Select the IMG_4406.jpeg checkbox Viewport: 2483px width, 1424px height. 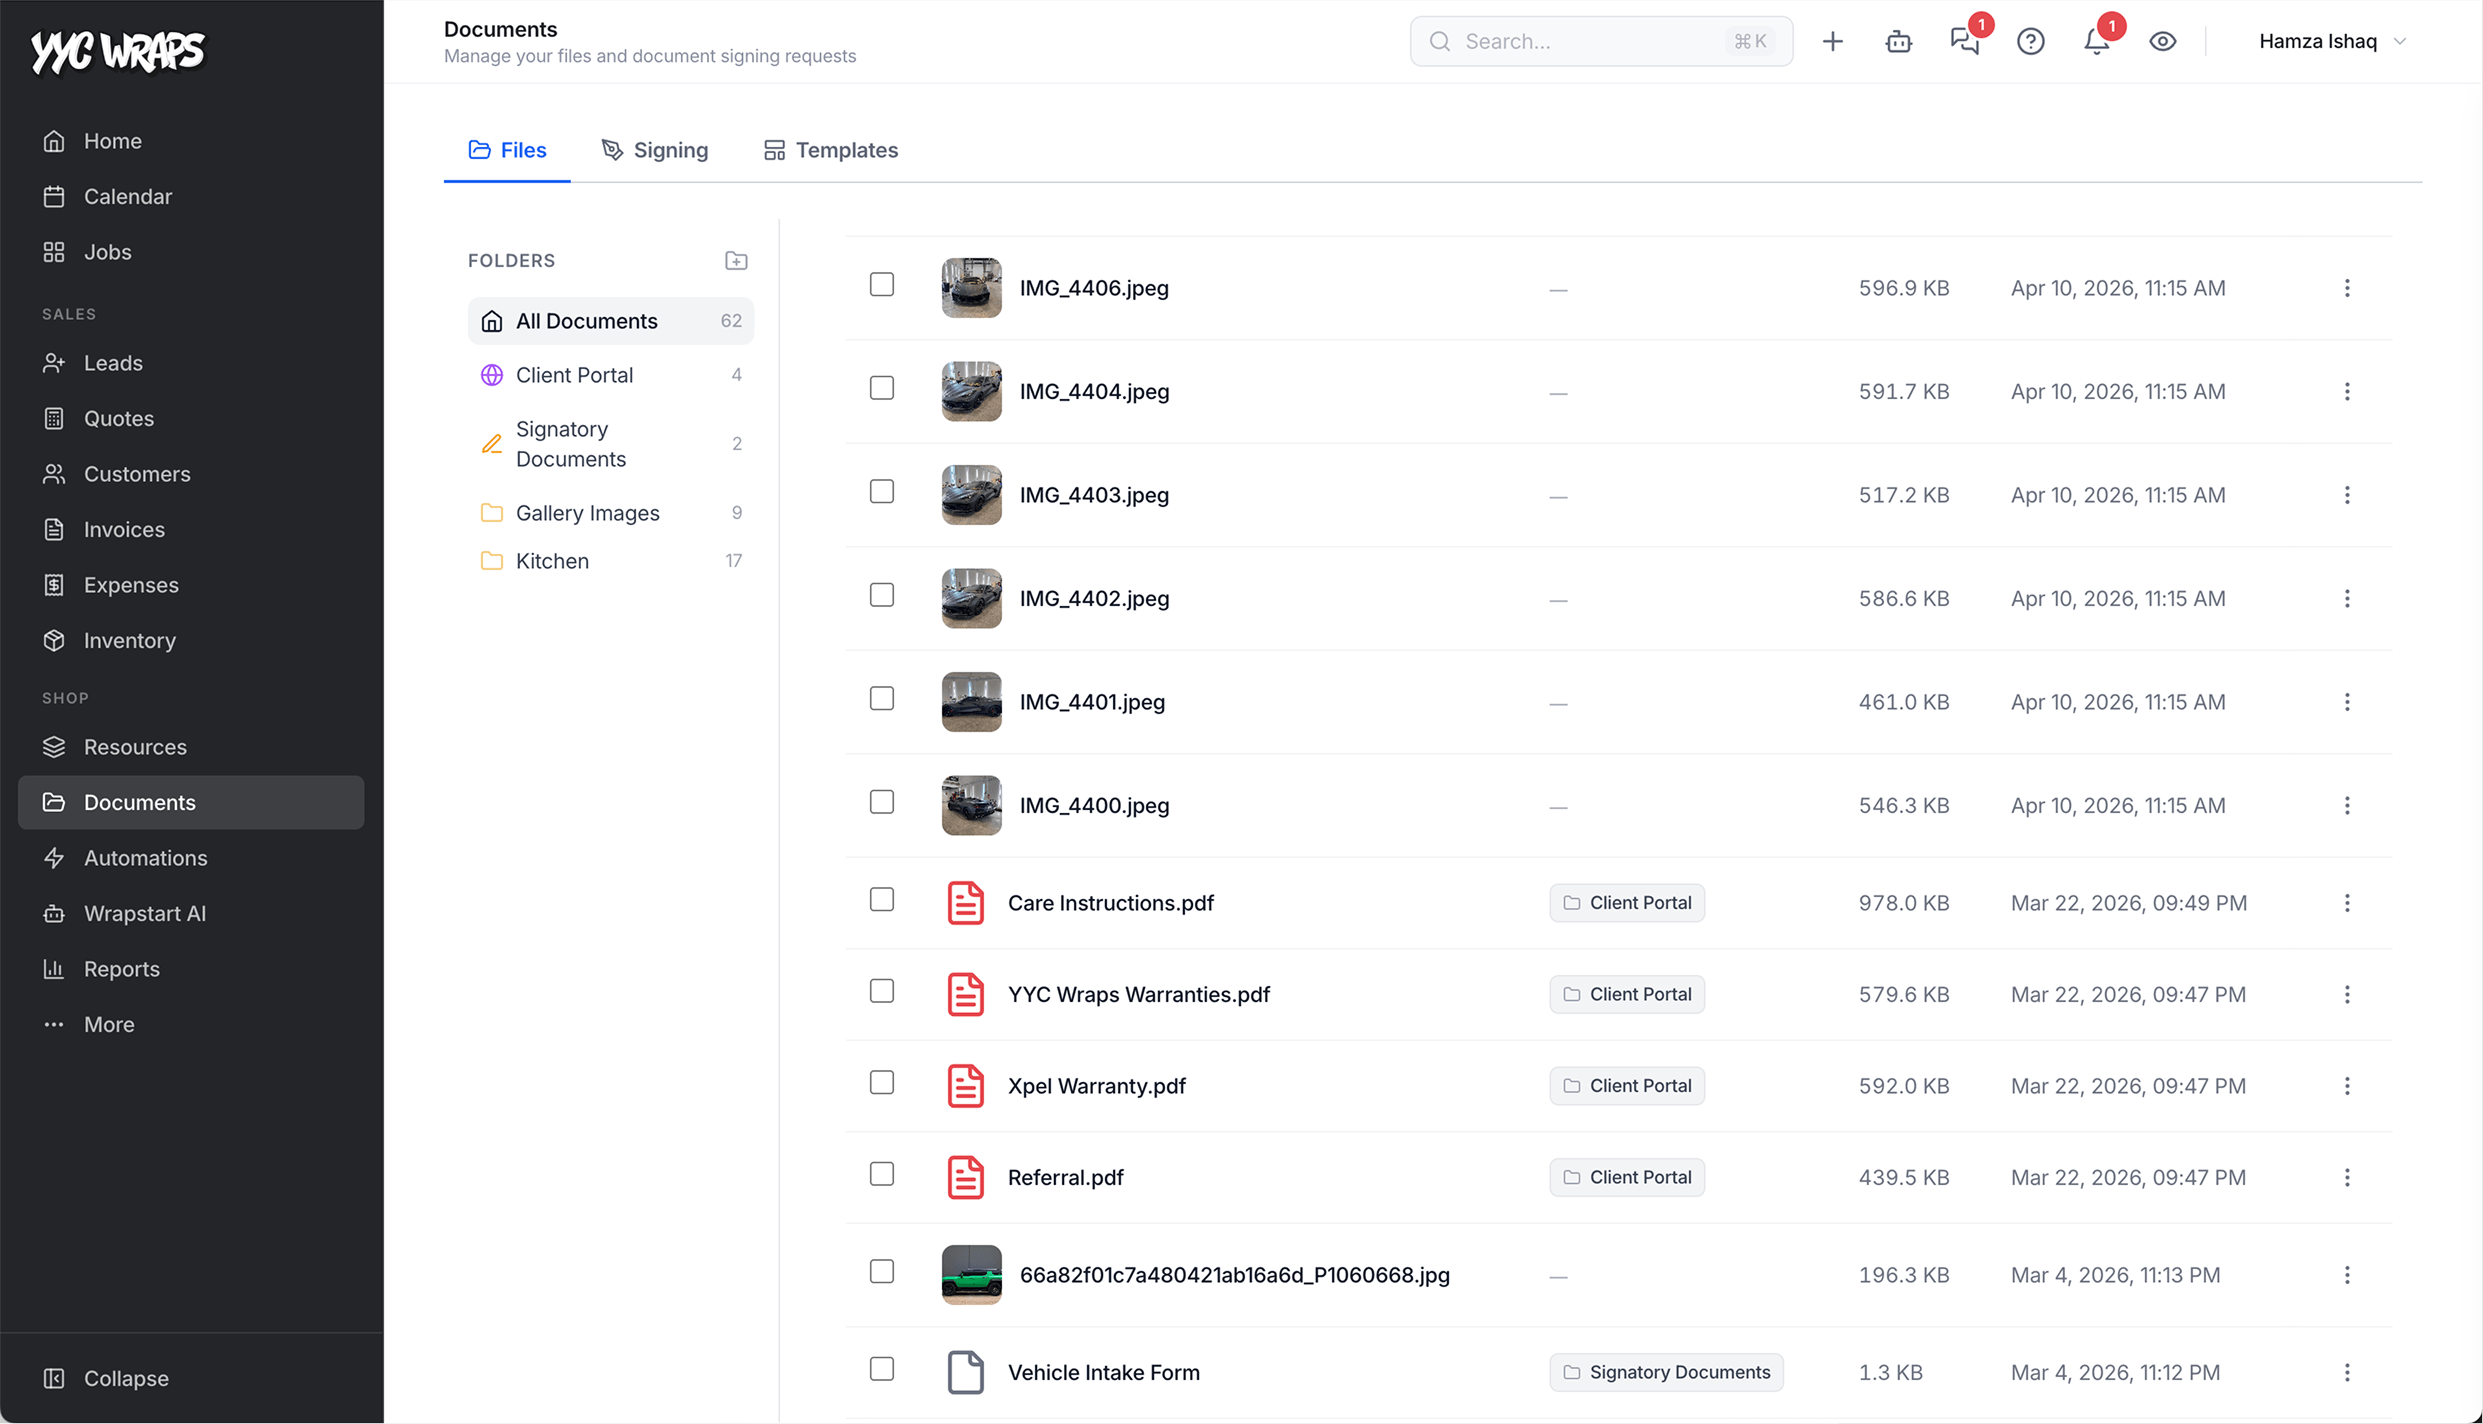[881, 285]
